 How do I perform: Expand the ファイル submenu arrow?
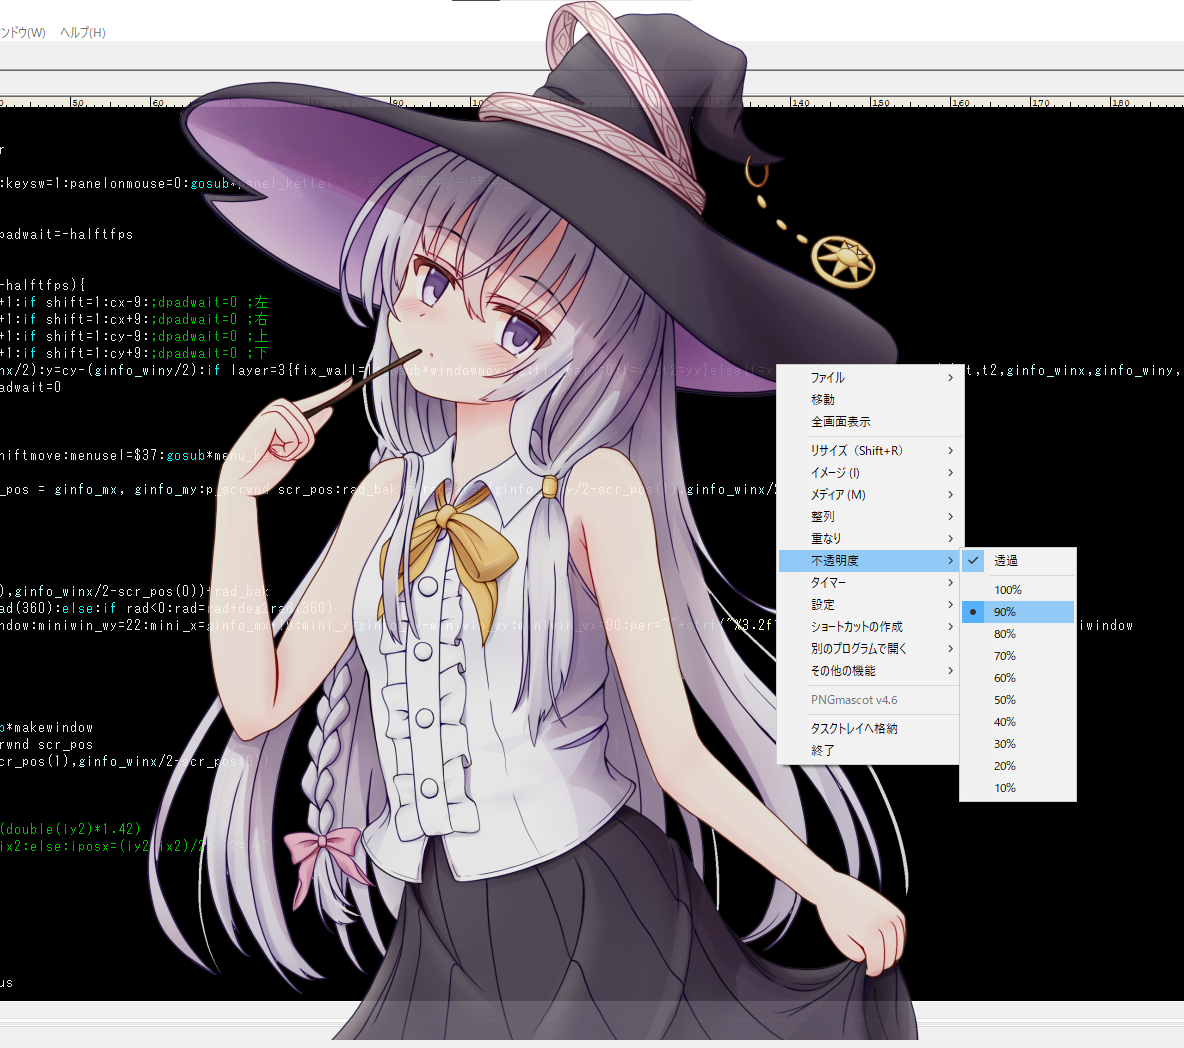tap(951, 378)
